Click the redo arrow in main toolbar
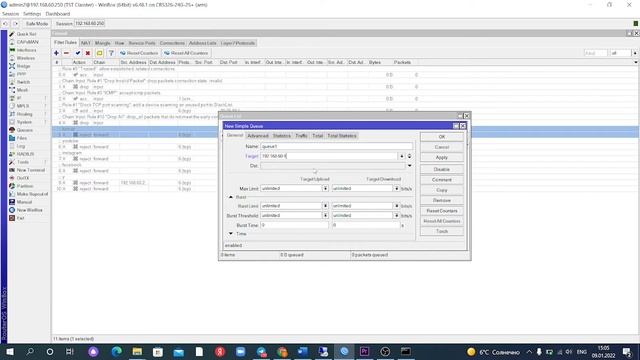The height and width of the screenshot is (360, 640). tap(16, 24)
